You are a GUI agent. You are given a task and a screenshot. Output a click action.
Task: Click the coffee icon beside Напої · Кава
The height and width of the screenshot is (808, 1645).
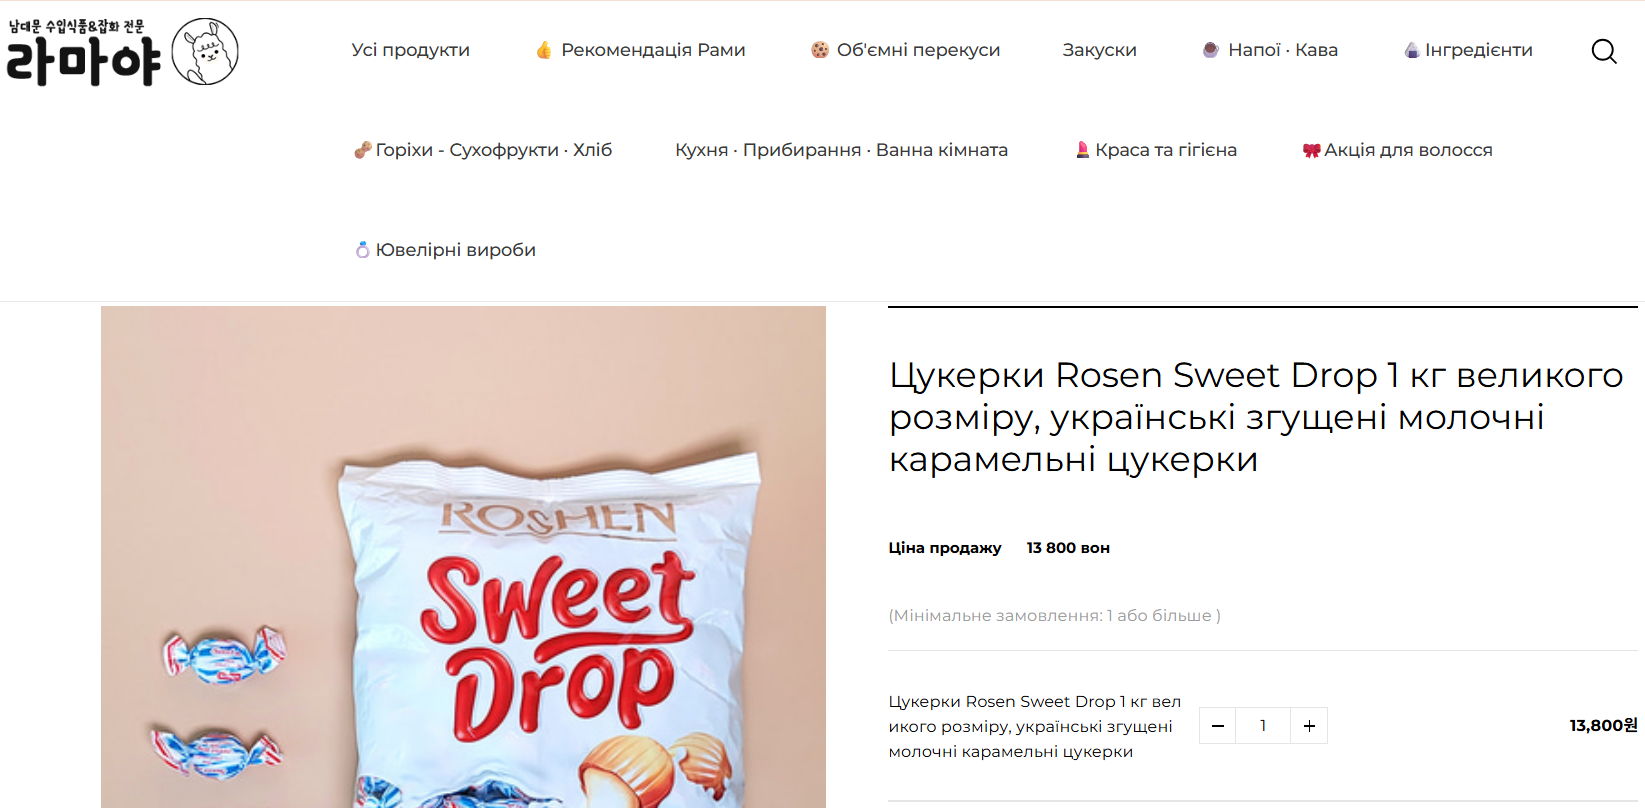pos(1210,50)
